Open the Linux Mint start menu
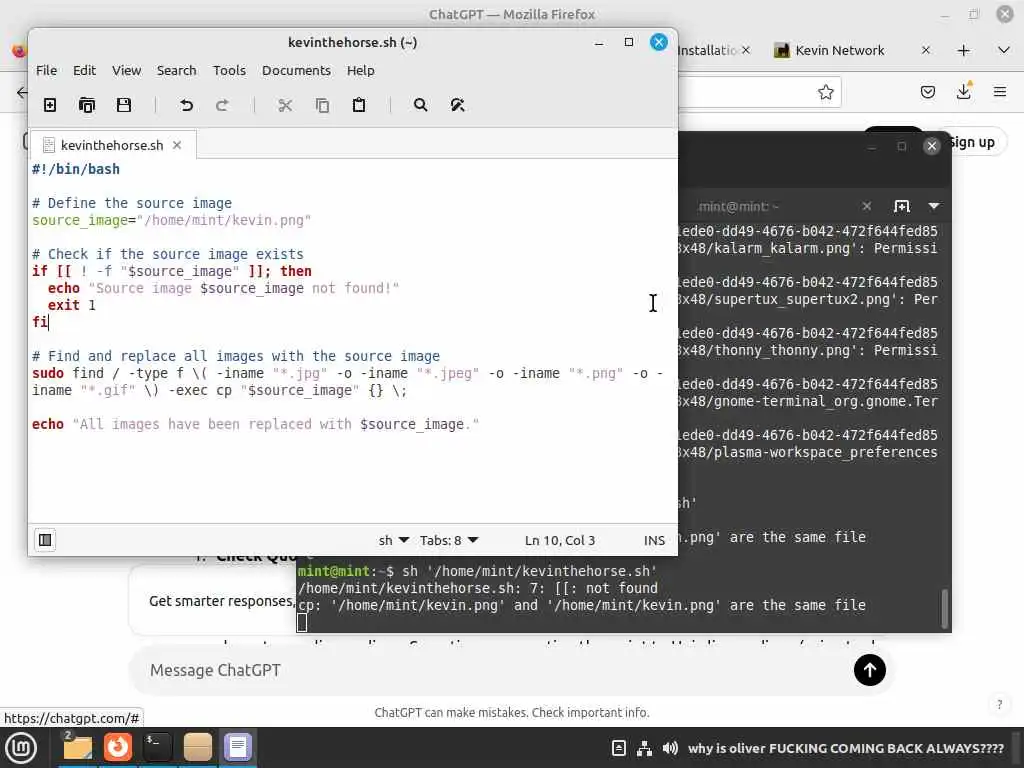 click(x=21, y=748)
